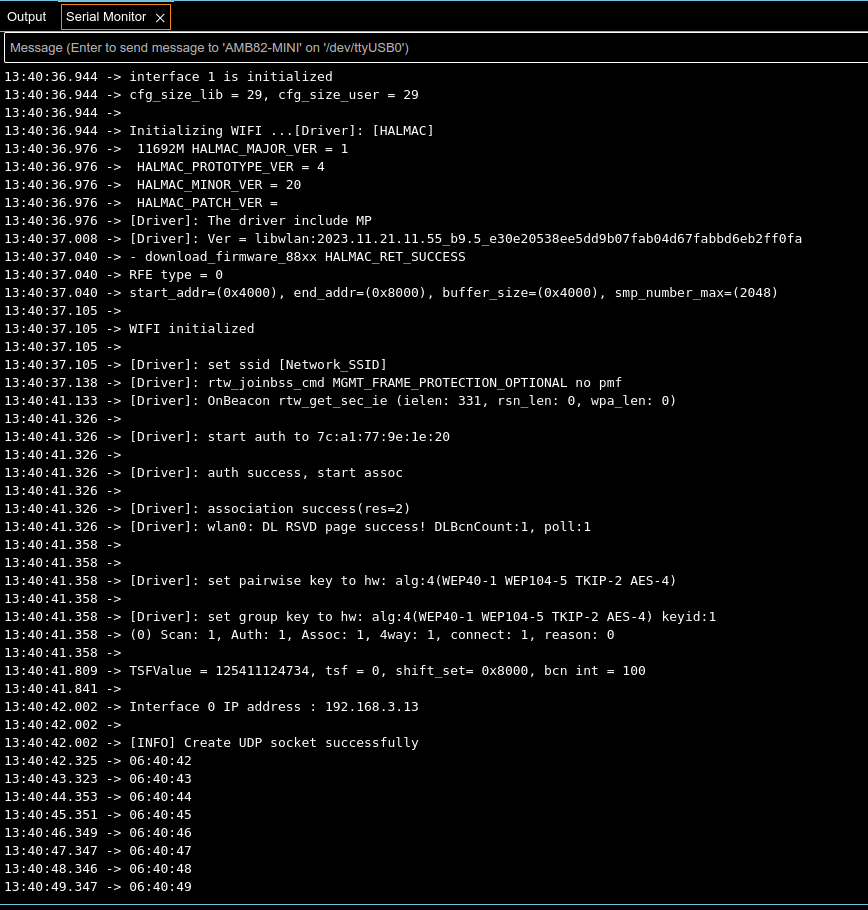Click the libwlan driver version line
Screen dimensions: 868x910
click(465, 239)
